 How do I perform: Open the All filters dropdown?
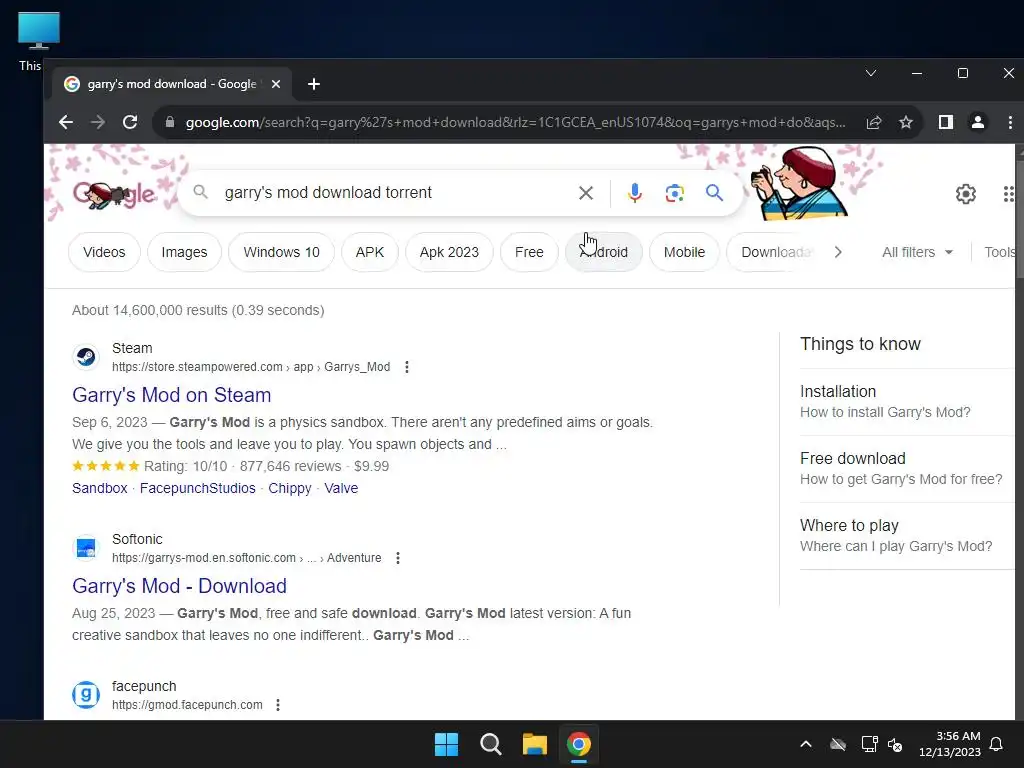[918, 252]
